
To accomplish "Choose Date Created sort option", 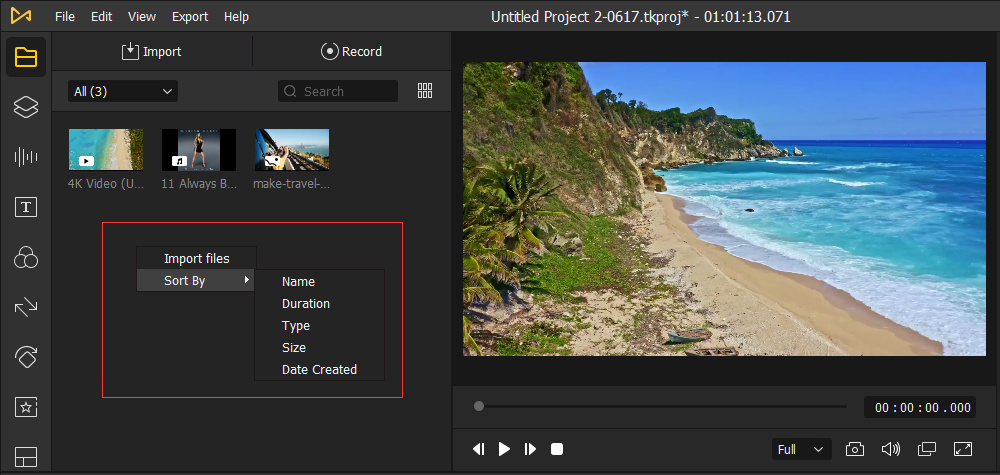I will (319, 369).
